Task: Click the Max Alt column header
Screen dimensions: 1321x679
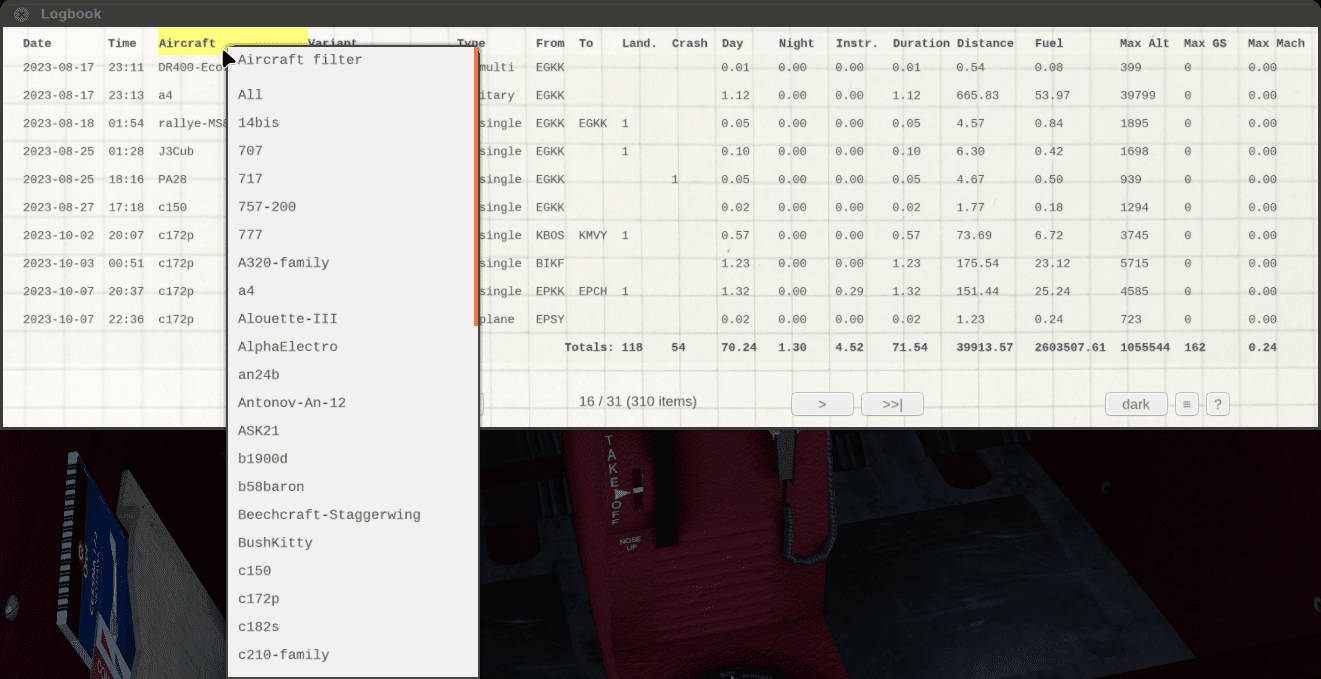Action: pyautogui.click(x=1145, y=43)
